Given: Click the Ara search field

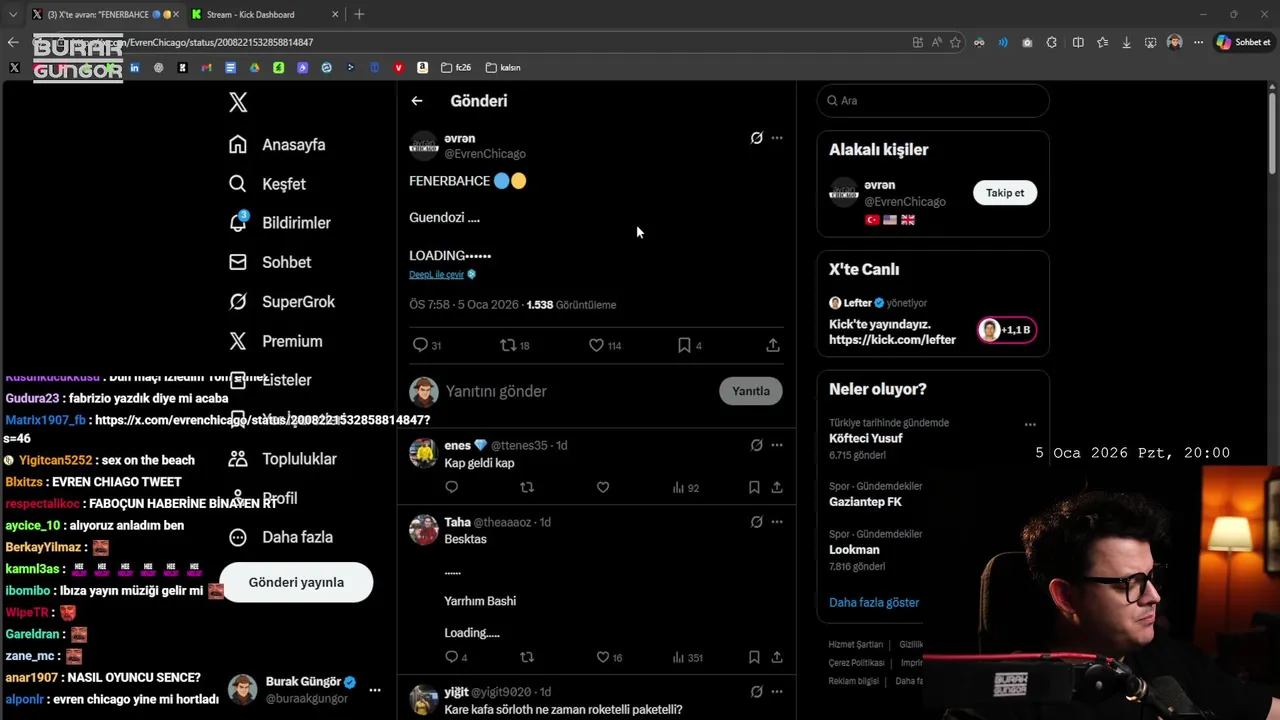Looking at the screenshot, I should pyautogui.click(x=933, y=101).
